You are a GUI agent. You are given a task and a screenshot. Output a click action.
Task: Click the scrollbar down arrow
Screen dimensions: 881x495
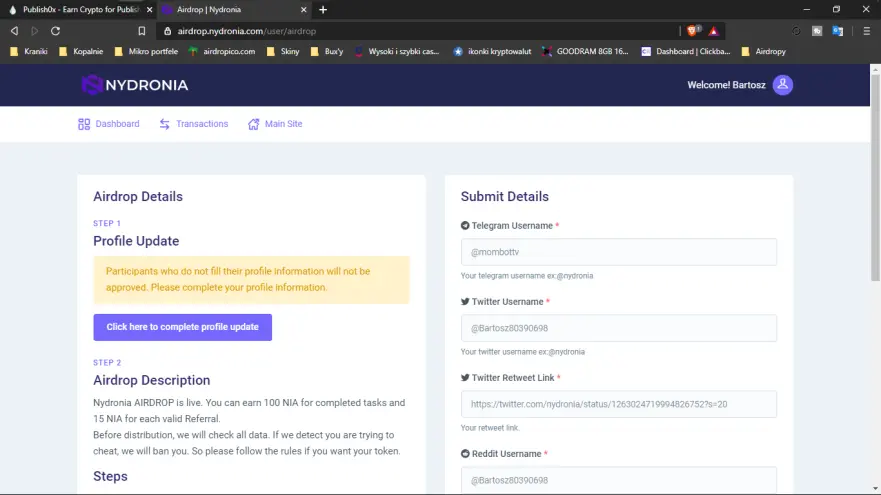pyautogui.click(x=875, y=489)
